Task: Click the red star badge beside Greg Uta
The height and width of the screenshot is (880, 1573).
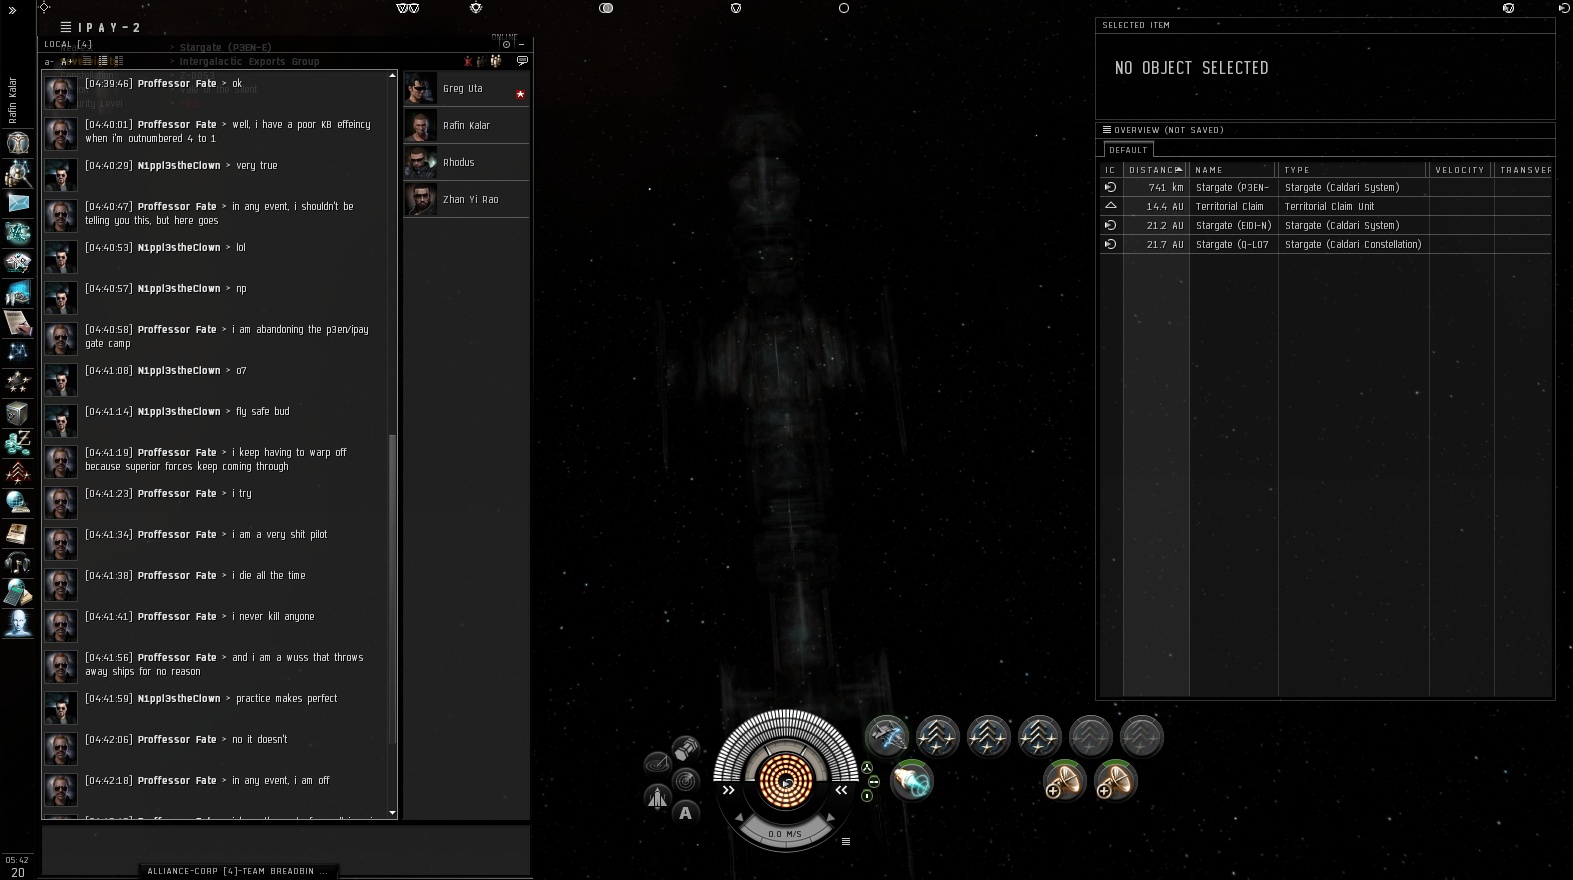Action: coord(520,94)
